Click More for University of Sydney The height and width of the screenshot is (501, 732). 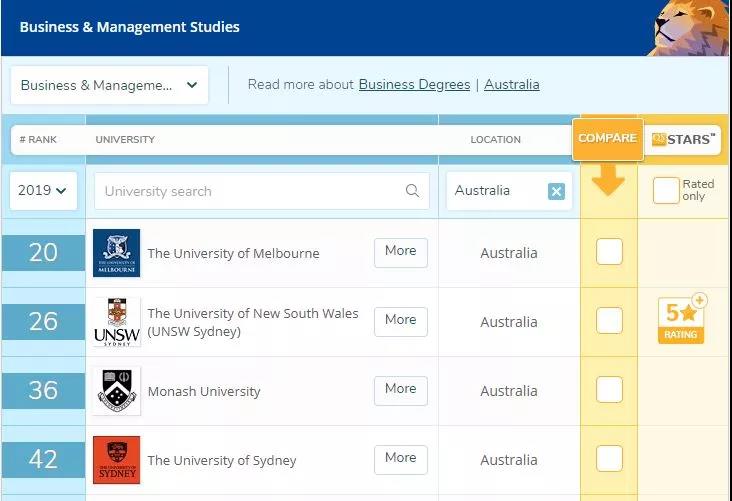[x=401, y=460]
